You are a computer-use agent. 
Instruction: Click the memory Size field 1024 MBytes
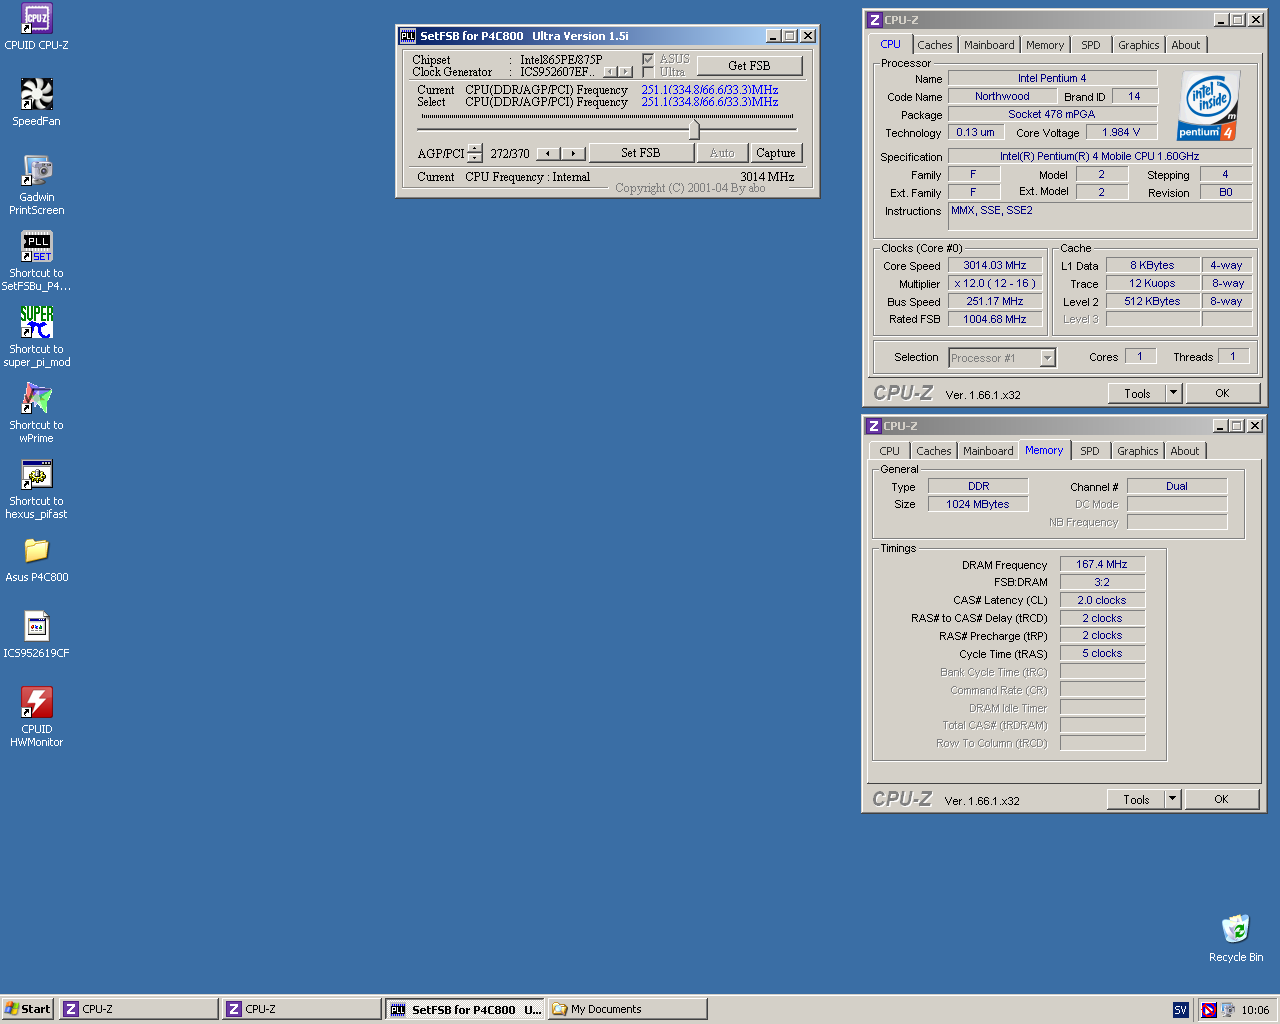coord(978,505)
